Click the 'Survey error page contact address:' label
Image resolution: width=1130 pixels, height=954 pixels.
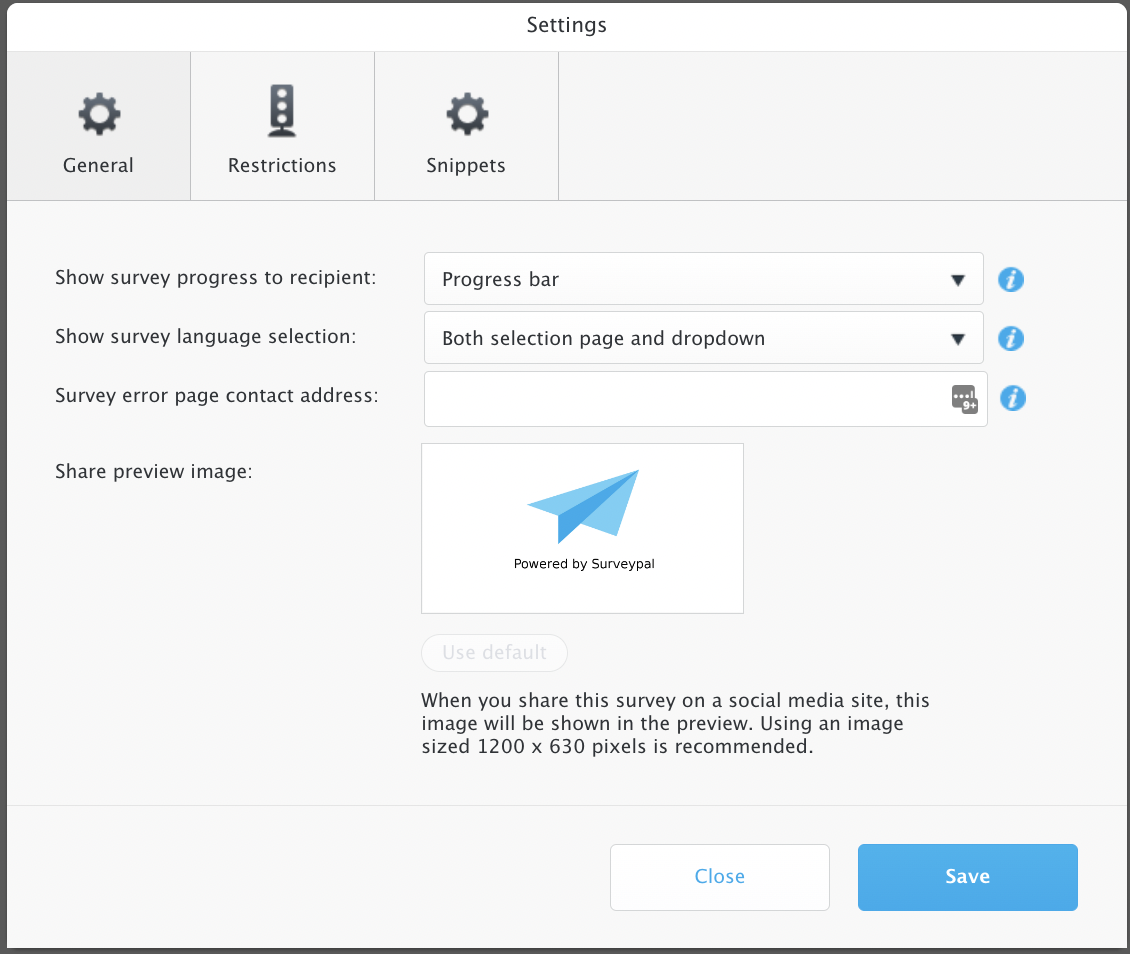(216, 396)
